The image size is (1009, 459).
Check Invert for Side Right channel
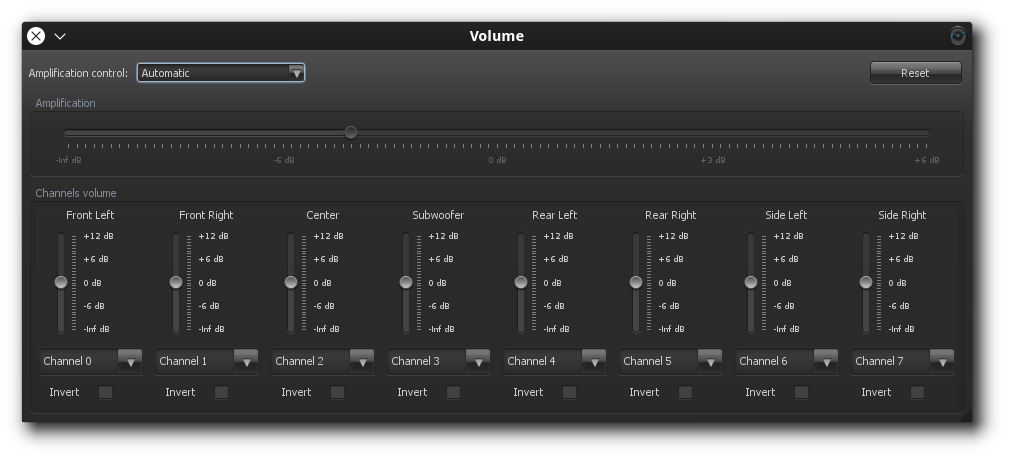[917, 392]
